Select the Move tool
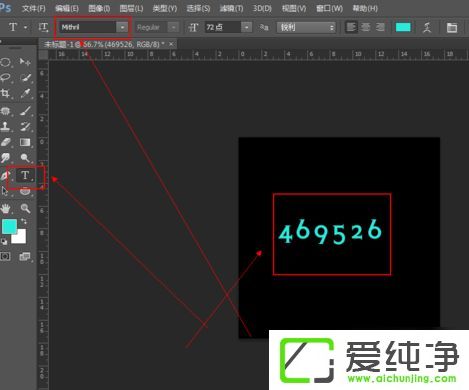Image resolution: width=469 pixels, height=390 pixels. tap(25, 62)
